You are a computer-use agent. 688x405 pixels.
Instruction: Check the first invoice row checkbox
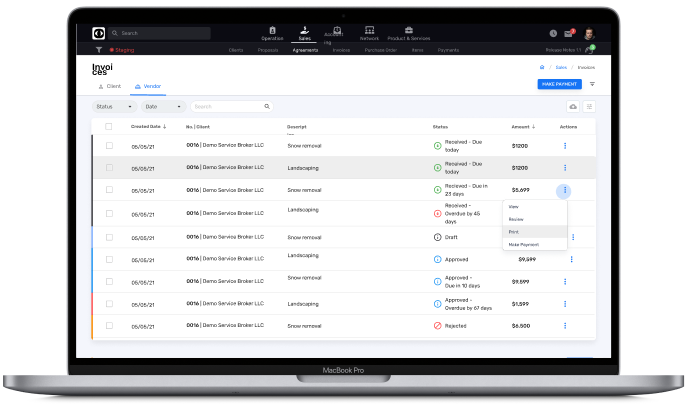(109, 145)
